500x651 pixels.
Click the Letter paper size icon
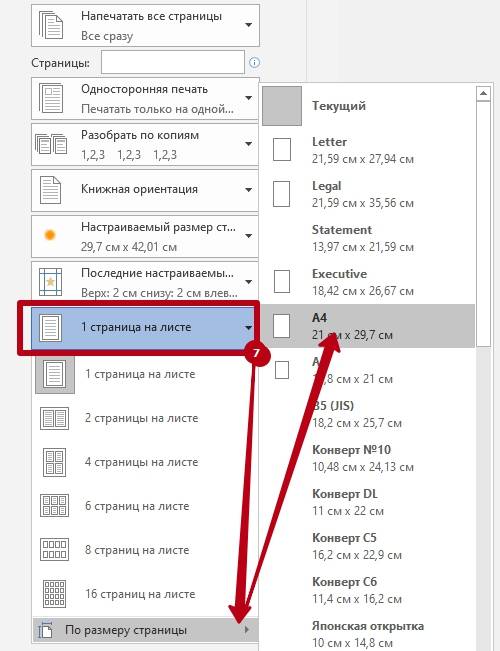(x=282, y=149)
